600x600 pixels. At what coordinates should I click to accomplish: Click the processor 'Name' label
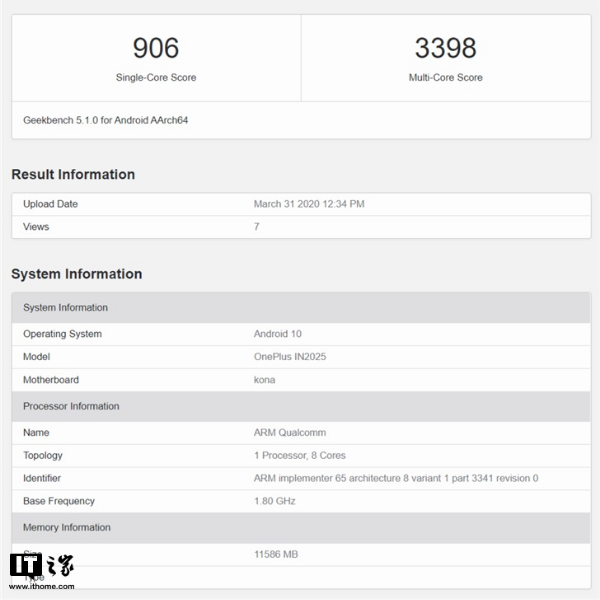coord(36,432)
